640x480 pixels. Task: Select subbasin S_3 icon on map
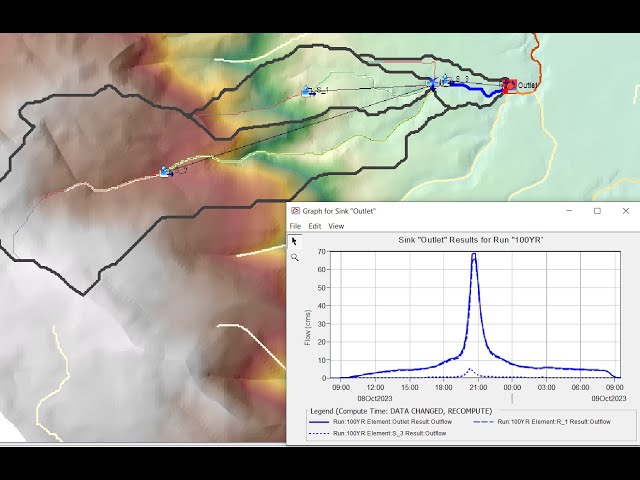pos(446,80)
